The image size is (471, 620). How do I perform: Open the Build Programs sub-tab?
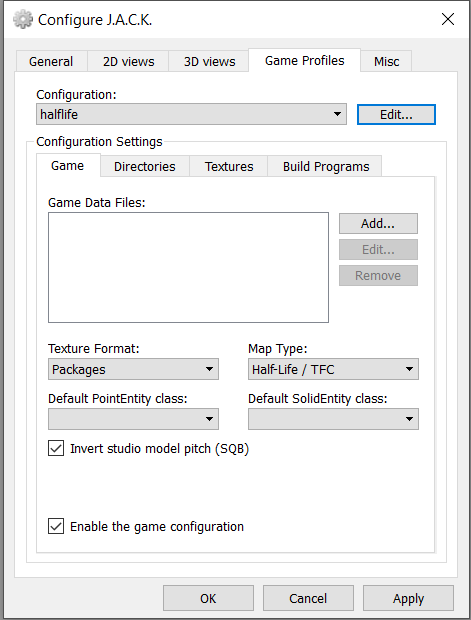326,166
